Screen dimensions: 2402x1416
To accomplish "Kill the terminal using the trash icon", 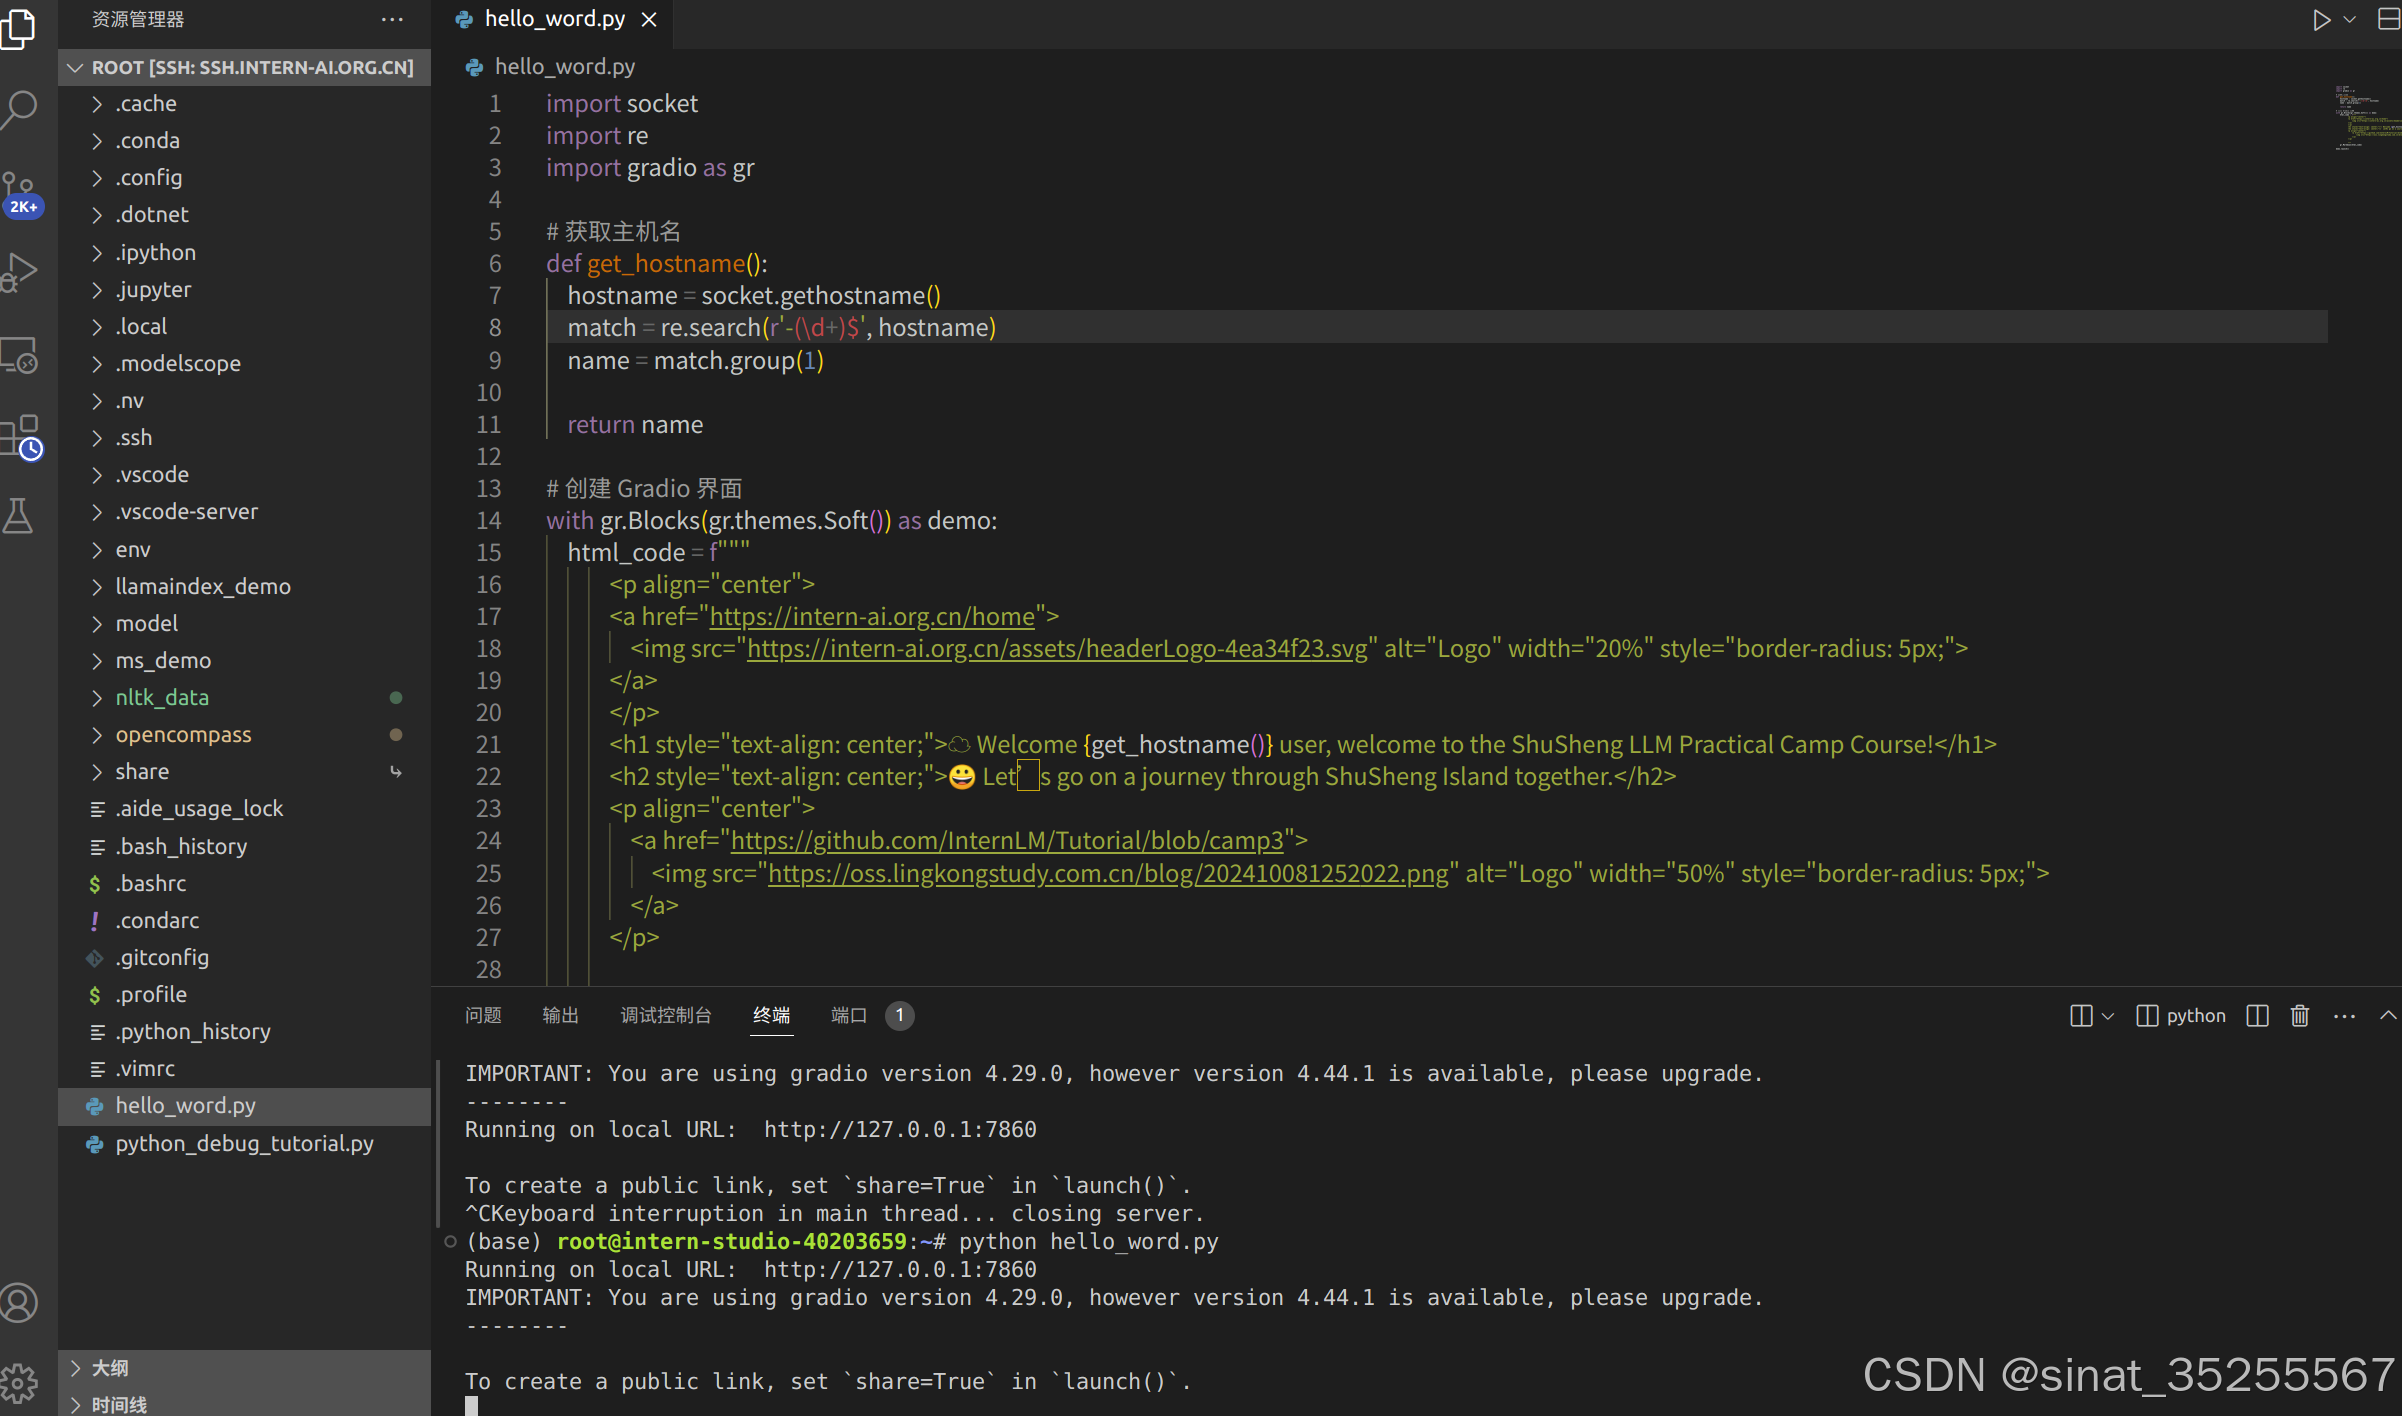I will 2299,1015.
